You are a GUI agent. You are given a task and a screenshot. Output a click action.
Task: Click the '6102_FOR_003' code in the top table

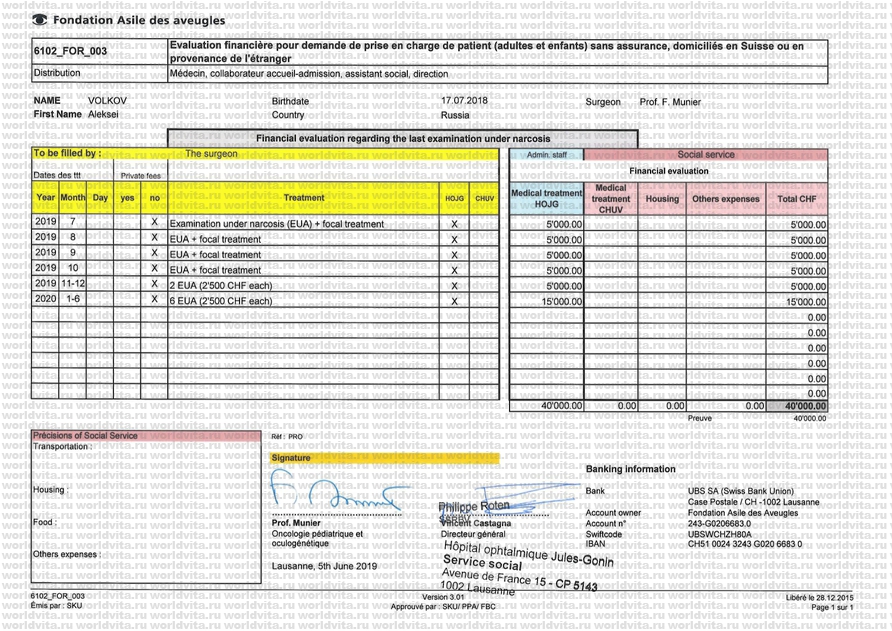point(70,51)
